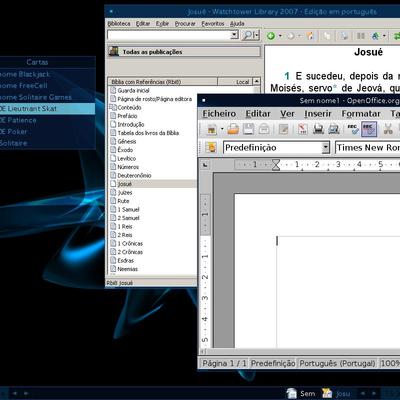Open dropdown arrow next to green Back button
The width and height of the screenshot is (400, 400).
[280, 36]
